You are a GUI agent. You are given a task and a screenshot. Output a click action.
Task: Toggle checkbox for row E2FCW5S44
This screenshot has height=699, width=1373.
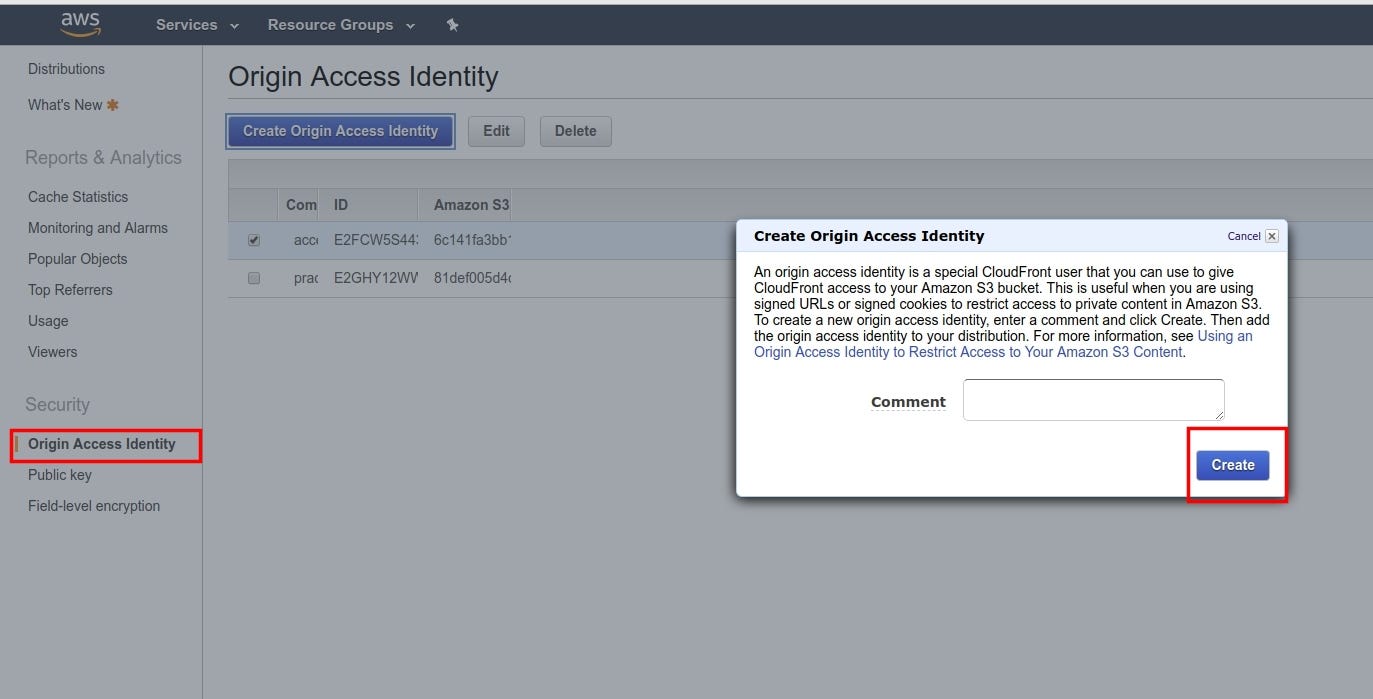point(254,240)
